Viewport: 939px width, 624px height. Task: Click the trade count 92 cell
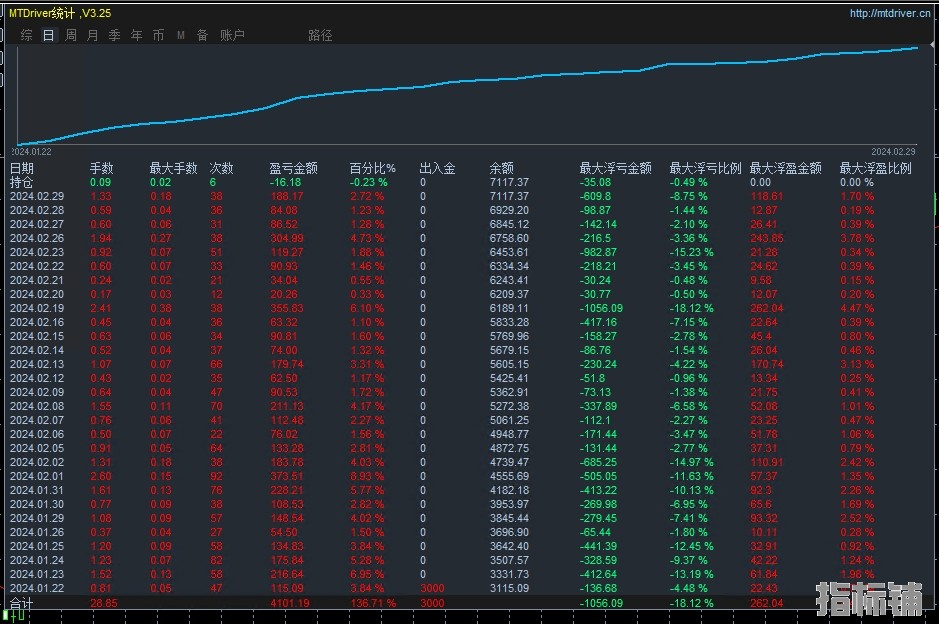(x=216, y=476)
